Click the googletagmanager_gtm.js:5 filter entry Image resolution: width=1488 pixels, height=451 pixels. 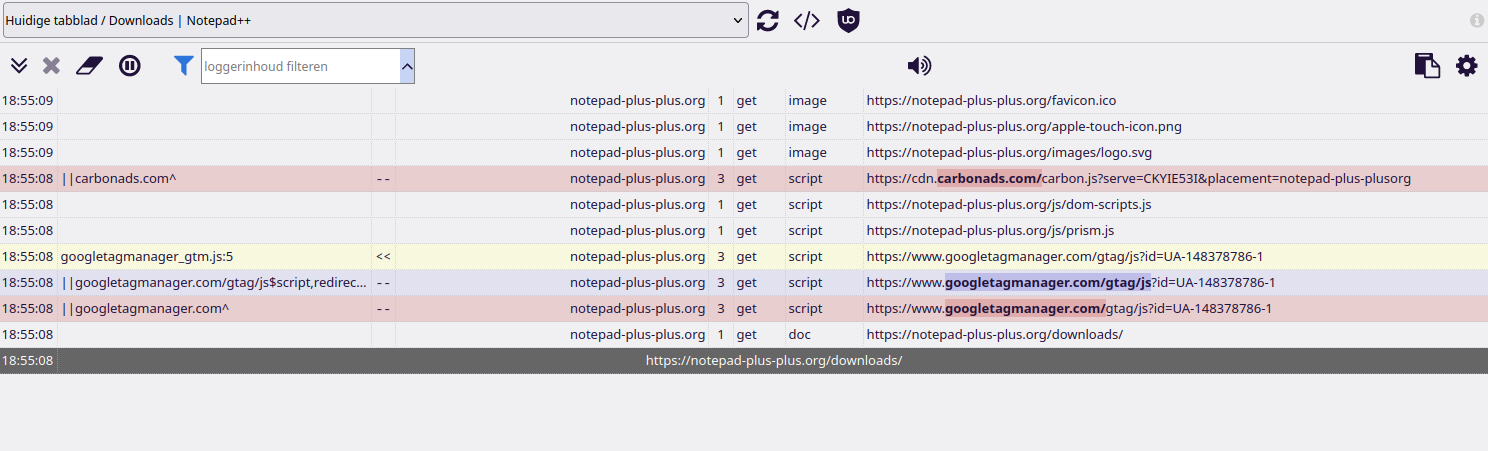tap(147, 257)
